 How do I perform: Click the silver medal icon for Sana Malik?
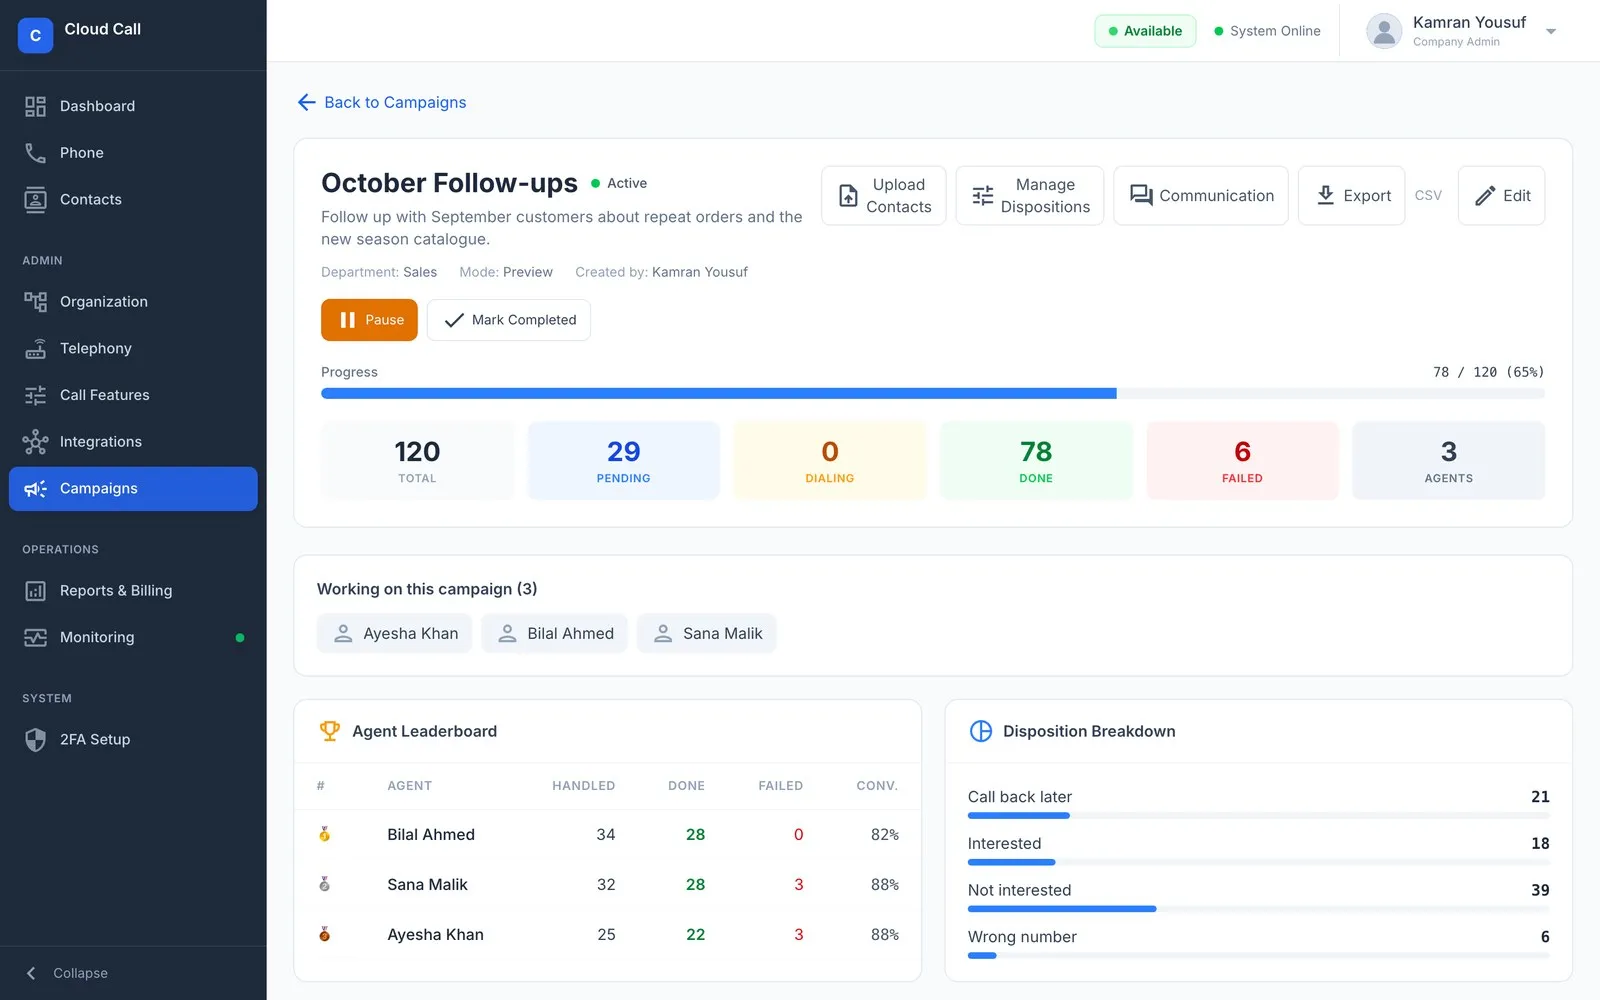[324, 884]
